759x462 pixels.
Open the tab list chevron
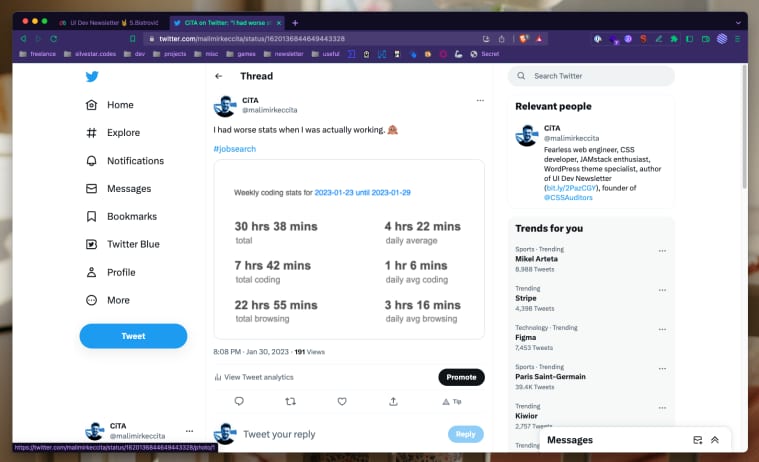pyautogui.click(x=738, y=23)
